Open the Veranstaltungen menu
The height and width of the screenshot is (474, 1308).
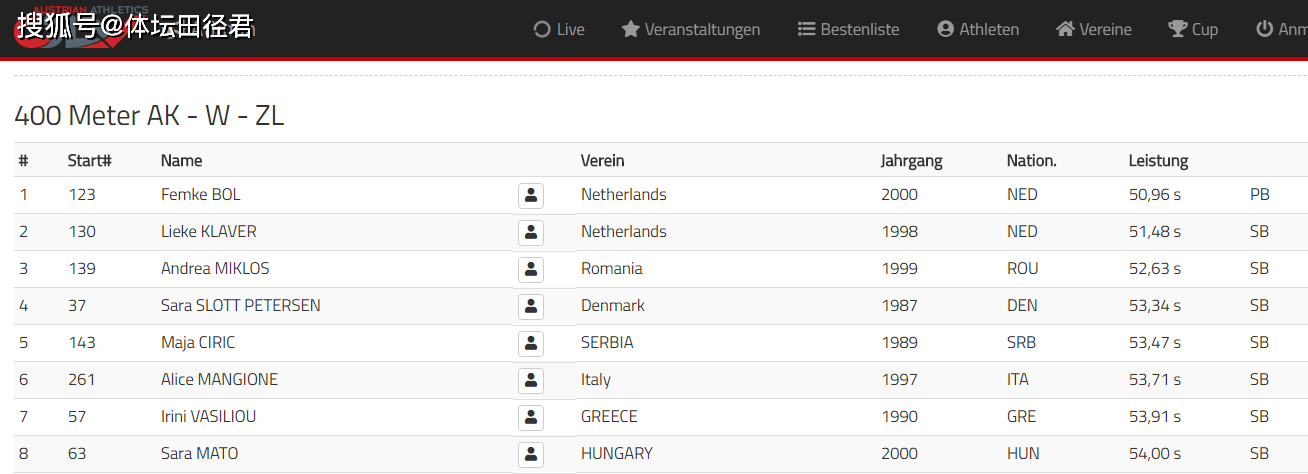tap(691, 29)
